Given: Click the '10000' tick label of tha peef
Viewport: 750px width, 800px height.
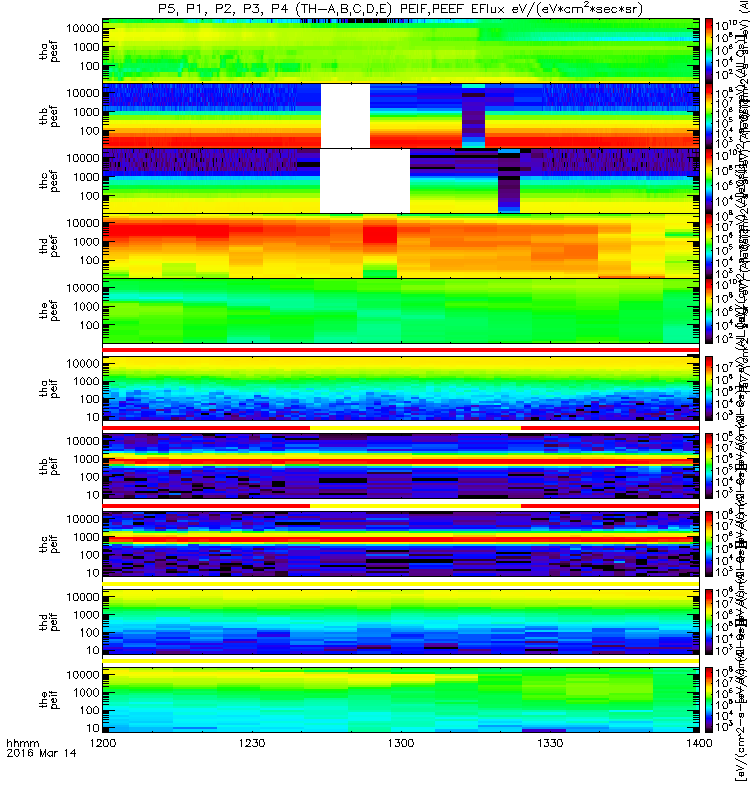Looking at the screenshot, I should (x=83, y=29).
